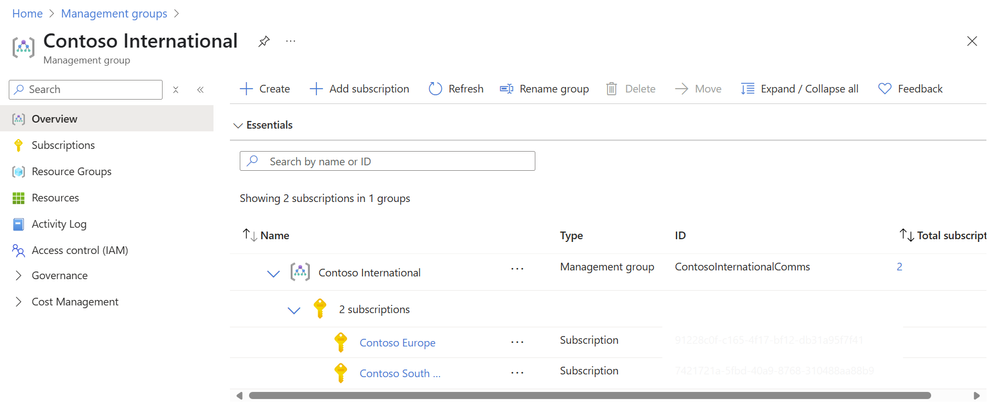Collapse the Contoso International tree row
The image size is (999, 416).
(273, 273)
